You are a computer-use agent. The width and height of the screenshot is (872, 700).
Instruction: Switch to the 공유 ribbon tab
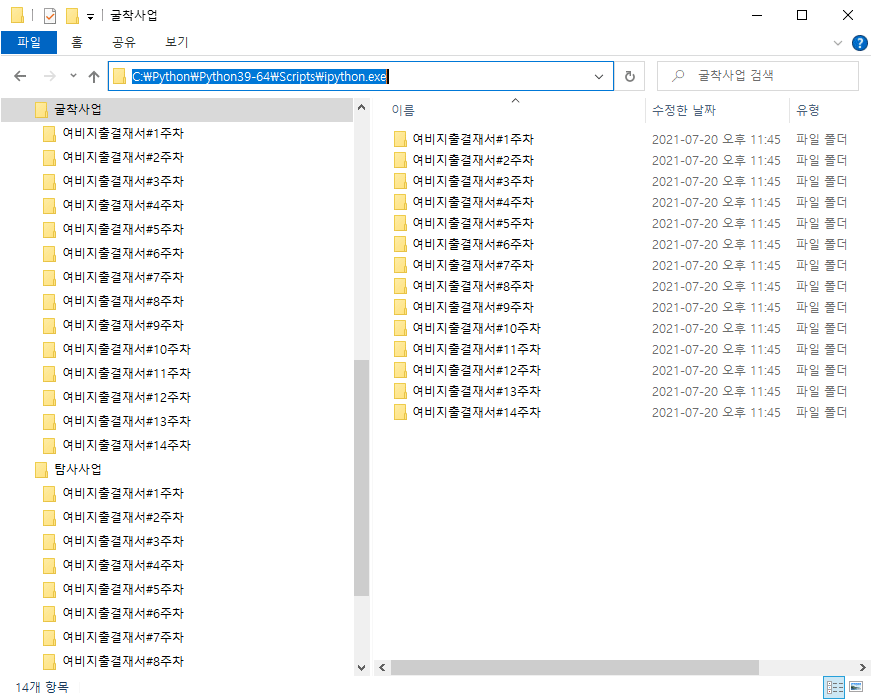click(x=123, y=42)
